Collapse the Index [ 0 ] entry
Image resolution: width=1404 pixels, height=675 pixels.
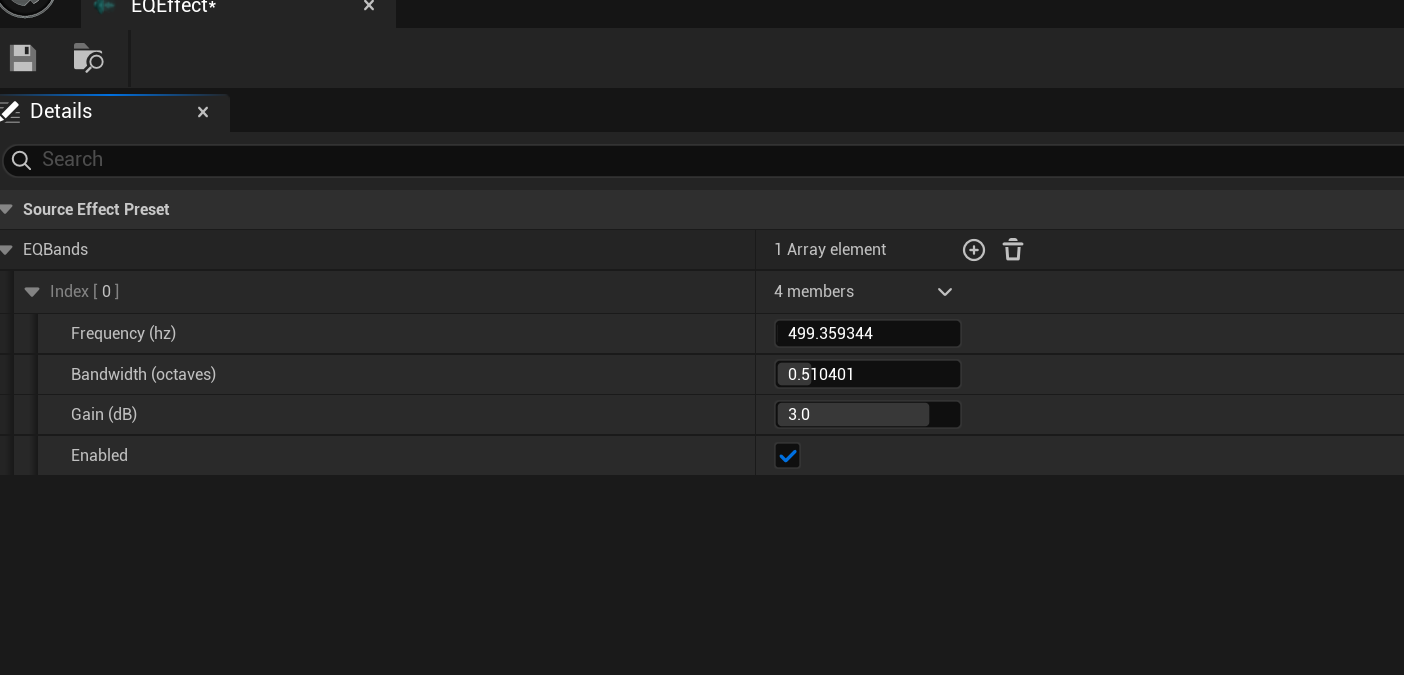32,292
